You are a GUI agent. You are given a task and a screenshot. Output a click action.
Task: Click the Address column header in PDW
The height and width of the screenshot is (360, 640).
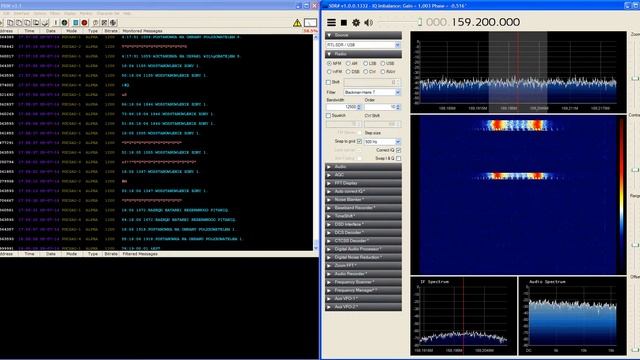point(6,31)
